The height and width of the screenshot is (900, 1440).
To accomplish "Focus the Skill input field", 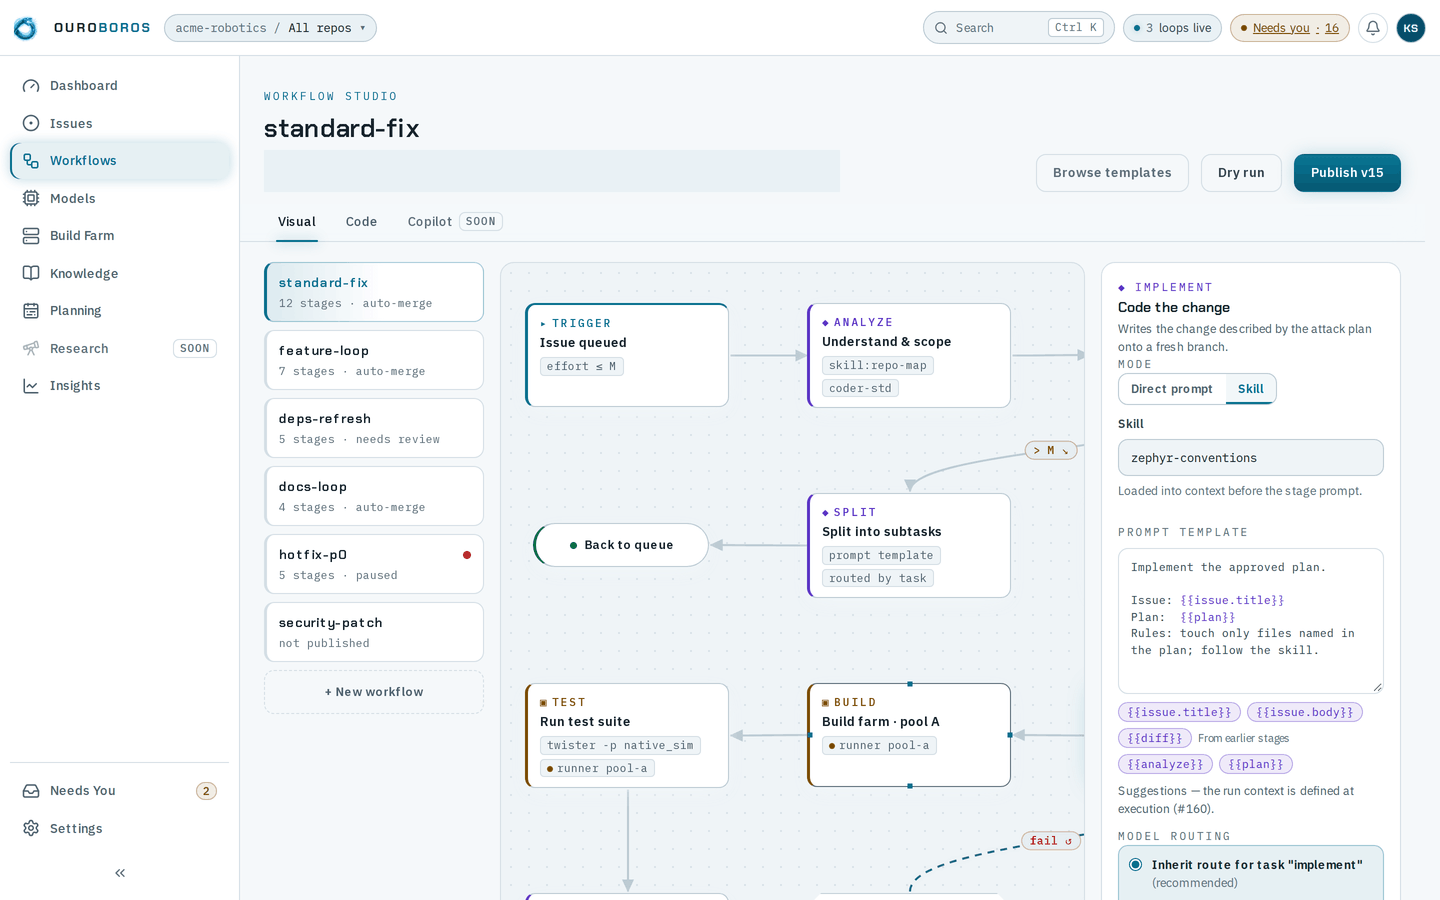I will [1251, 458].
